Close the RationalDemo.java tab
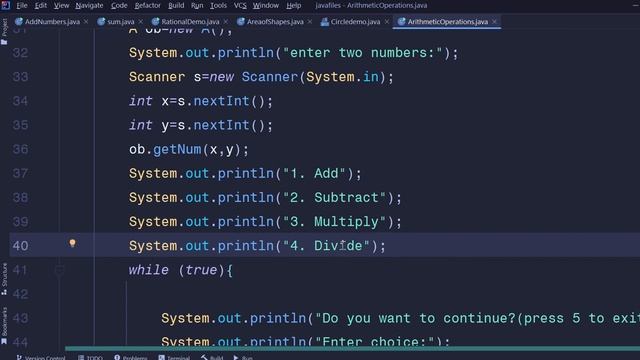Viewport: 640px width, 360px height. coord(226,22)
